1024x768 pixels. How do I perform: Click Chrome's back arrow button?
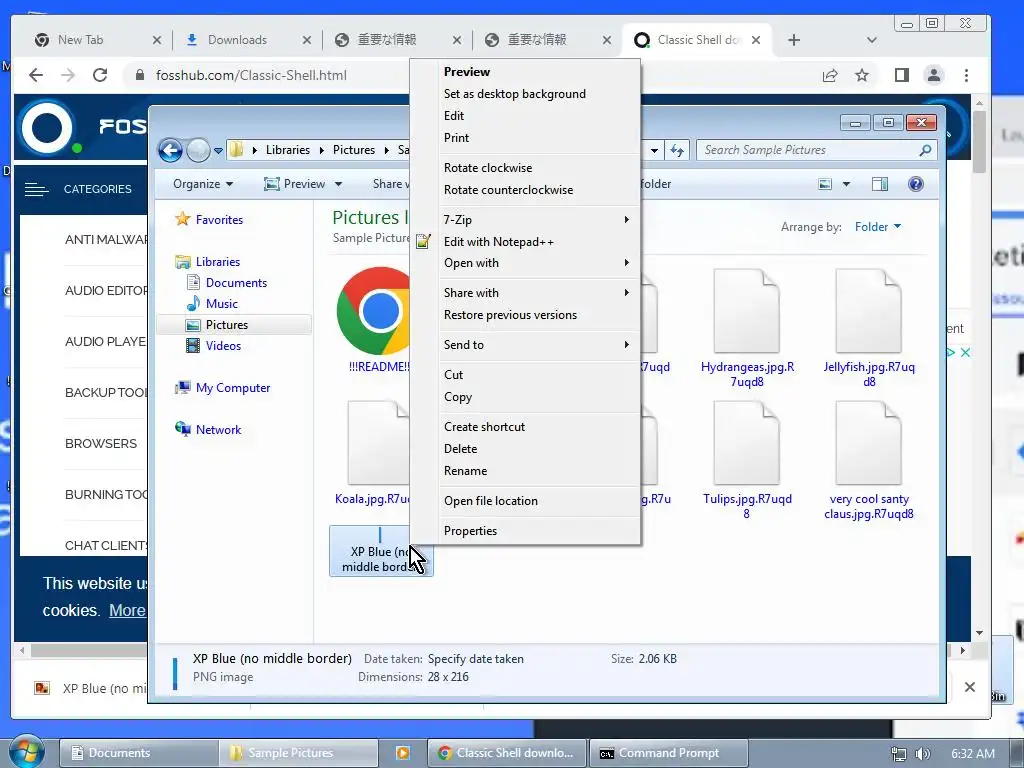click(x=36, y=75)
